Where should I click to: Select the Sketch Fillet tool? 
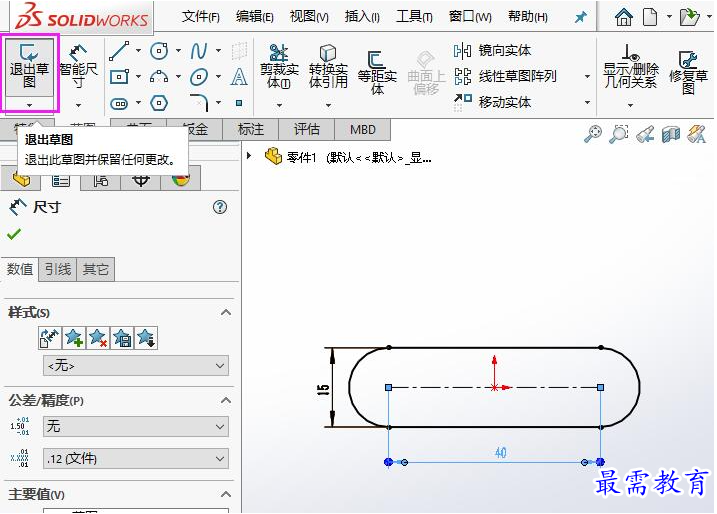(199, 103)
